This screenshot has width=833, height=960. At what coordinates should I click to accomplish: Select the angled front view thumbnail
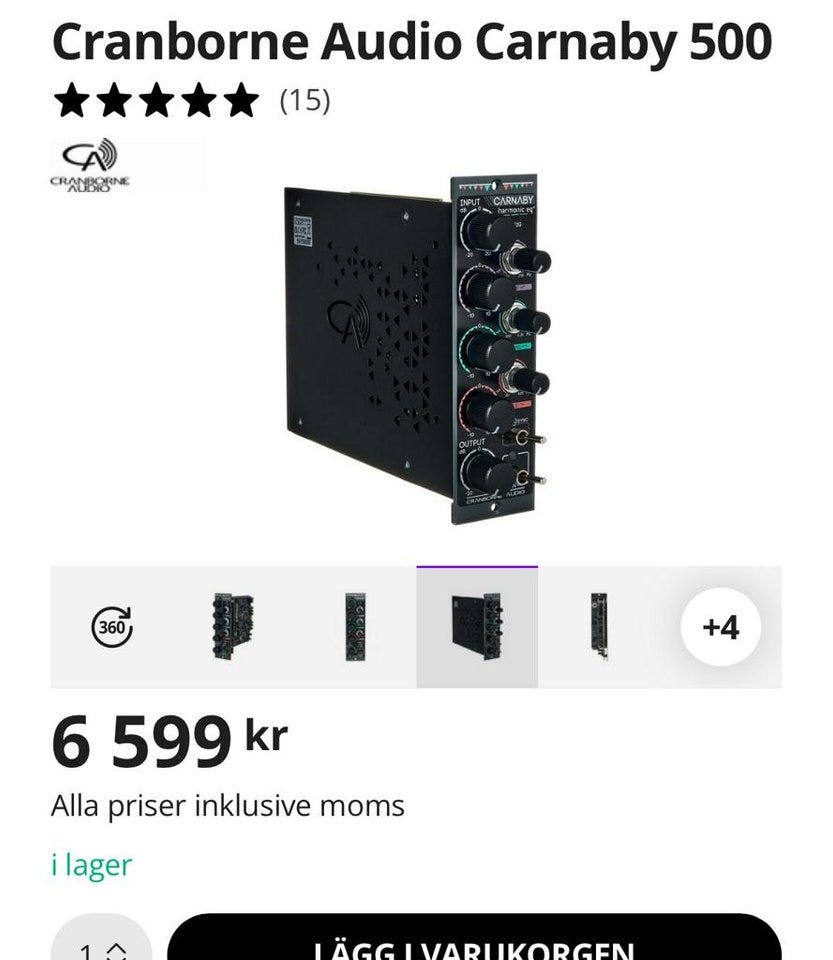click(x=233, y=627)
